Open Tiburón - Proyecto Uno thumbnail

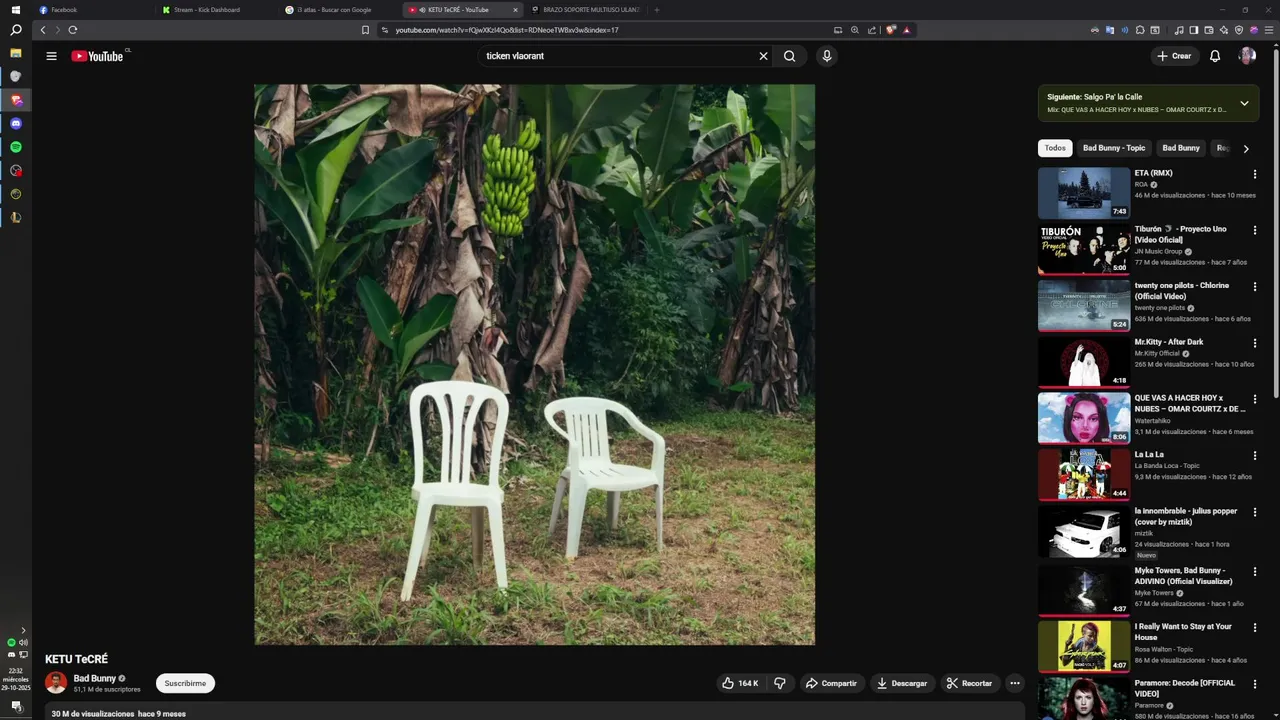tap(1084, 249)
